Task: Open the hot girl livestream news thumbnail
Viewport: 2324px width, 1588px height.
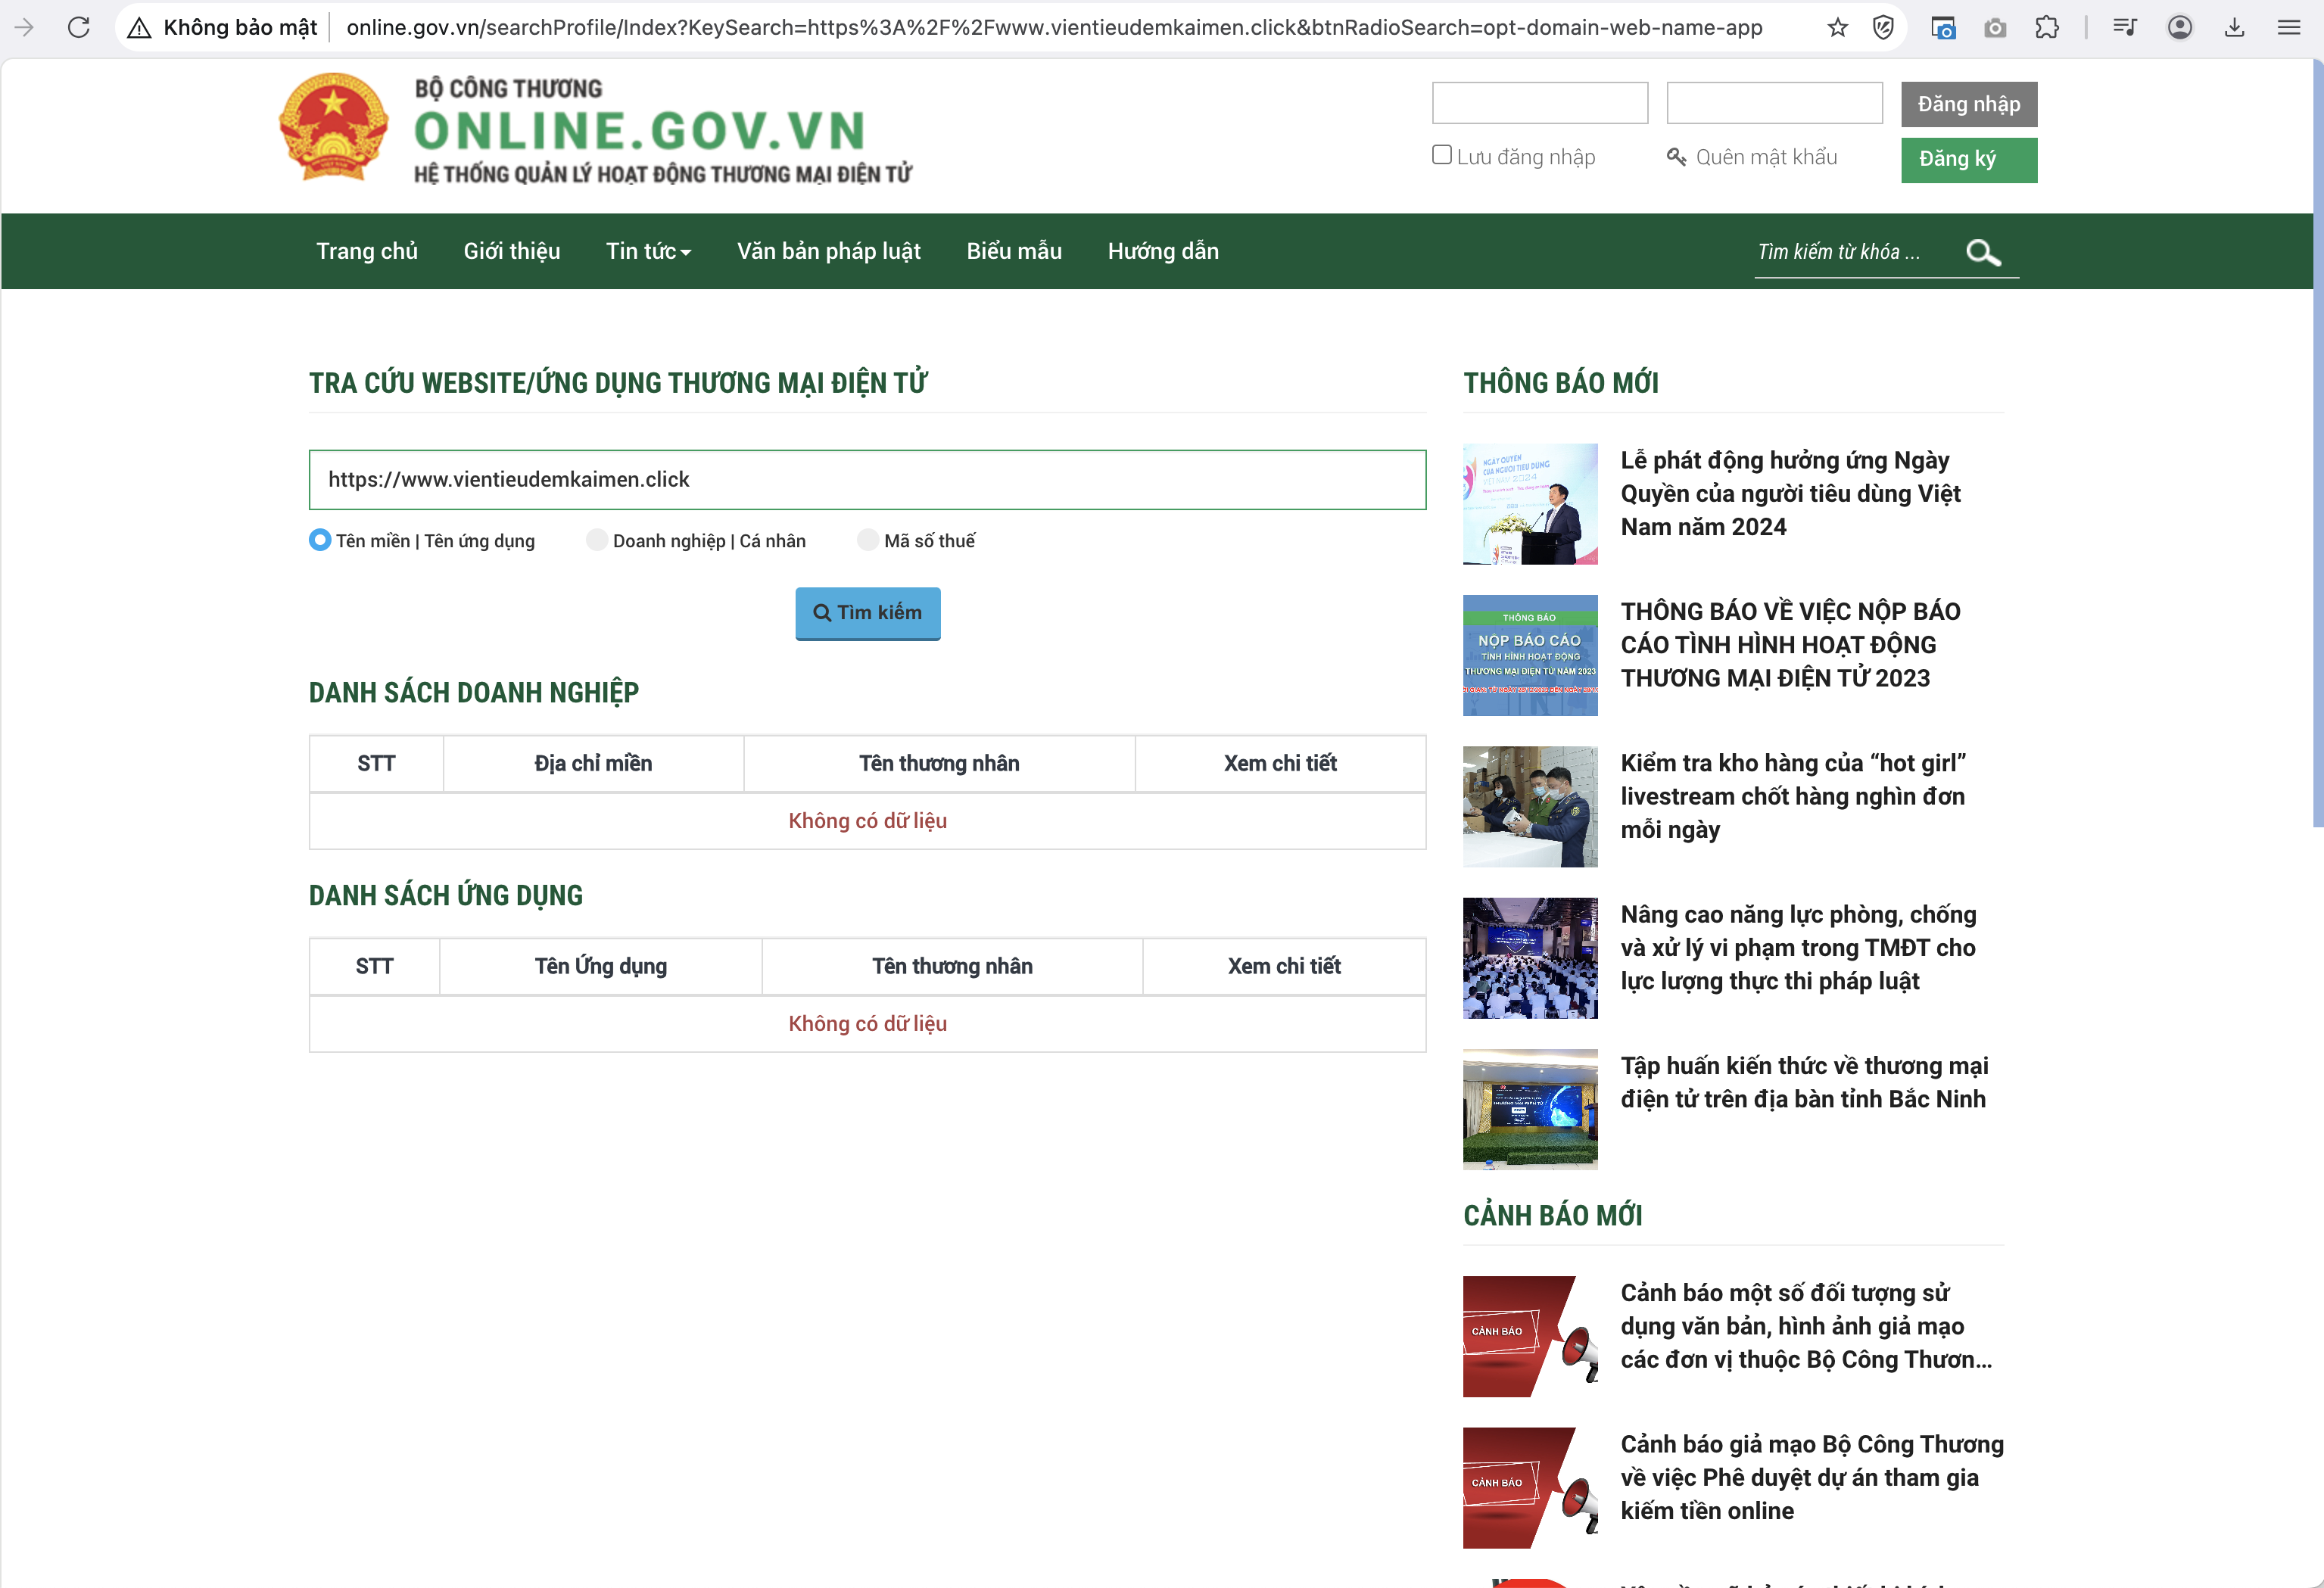Action: [x=1529, y=806]
